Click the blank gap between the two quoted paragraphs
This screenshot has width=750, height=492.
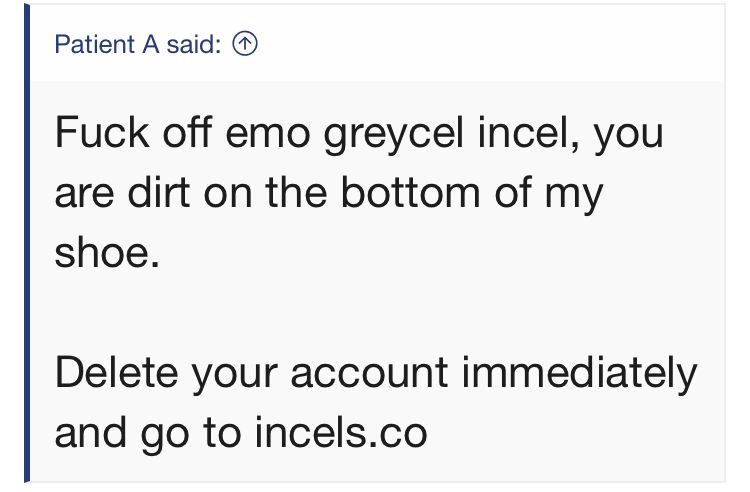pos(378,313)
